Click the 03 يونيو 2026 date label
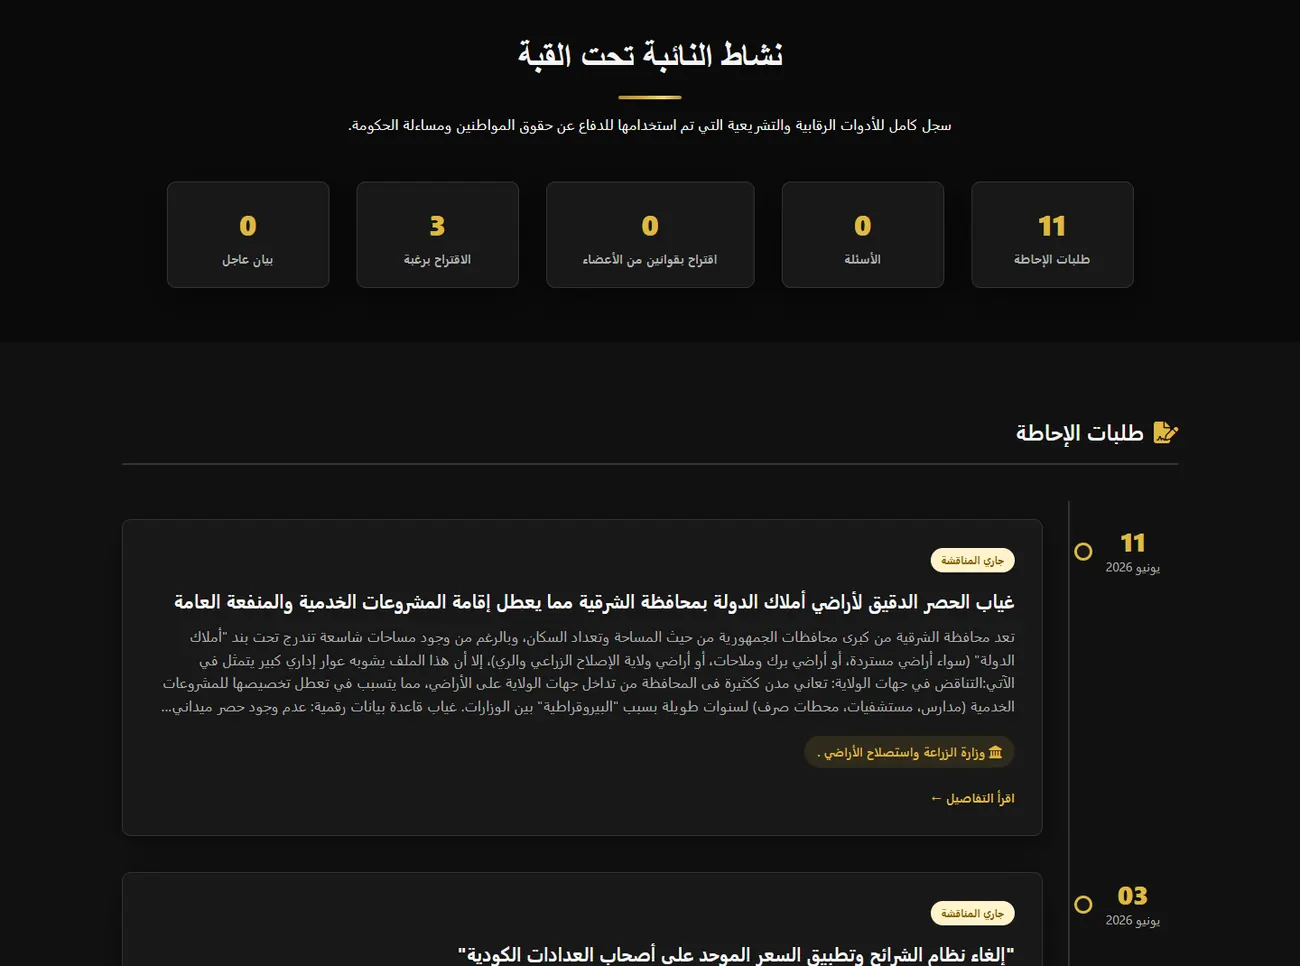Screen dimensions: 1300x966 pos(1133,905)
